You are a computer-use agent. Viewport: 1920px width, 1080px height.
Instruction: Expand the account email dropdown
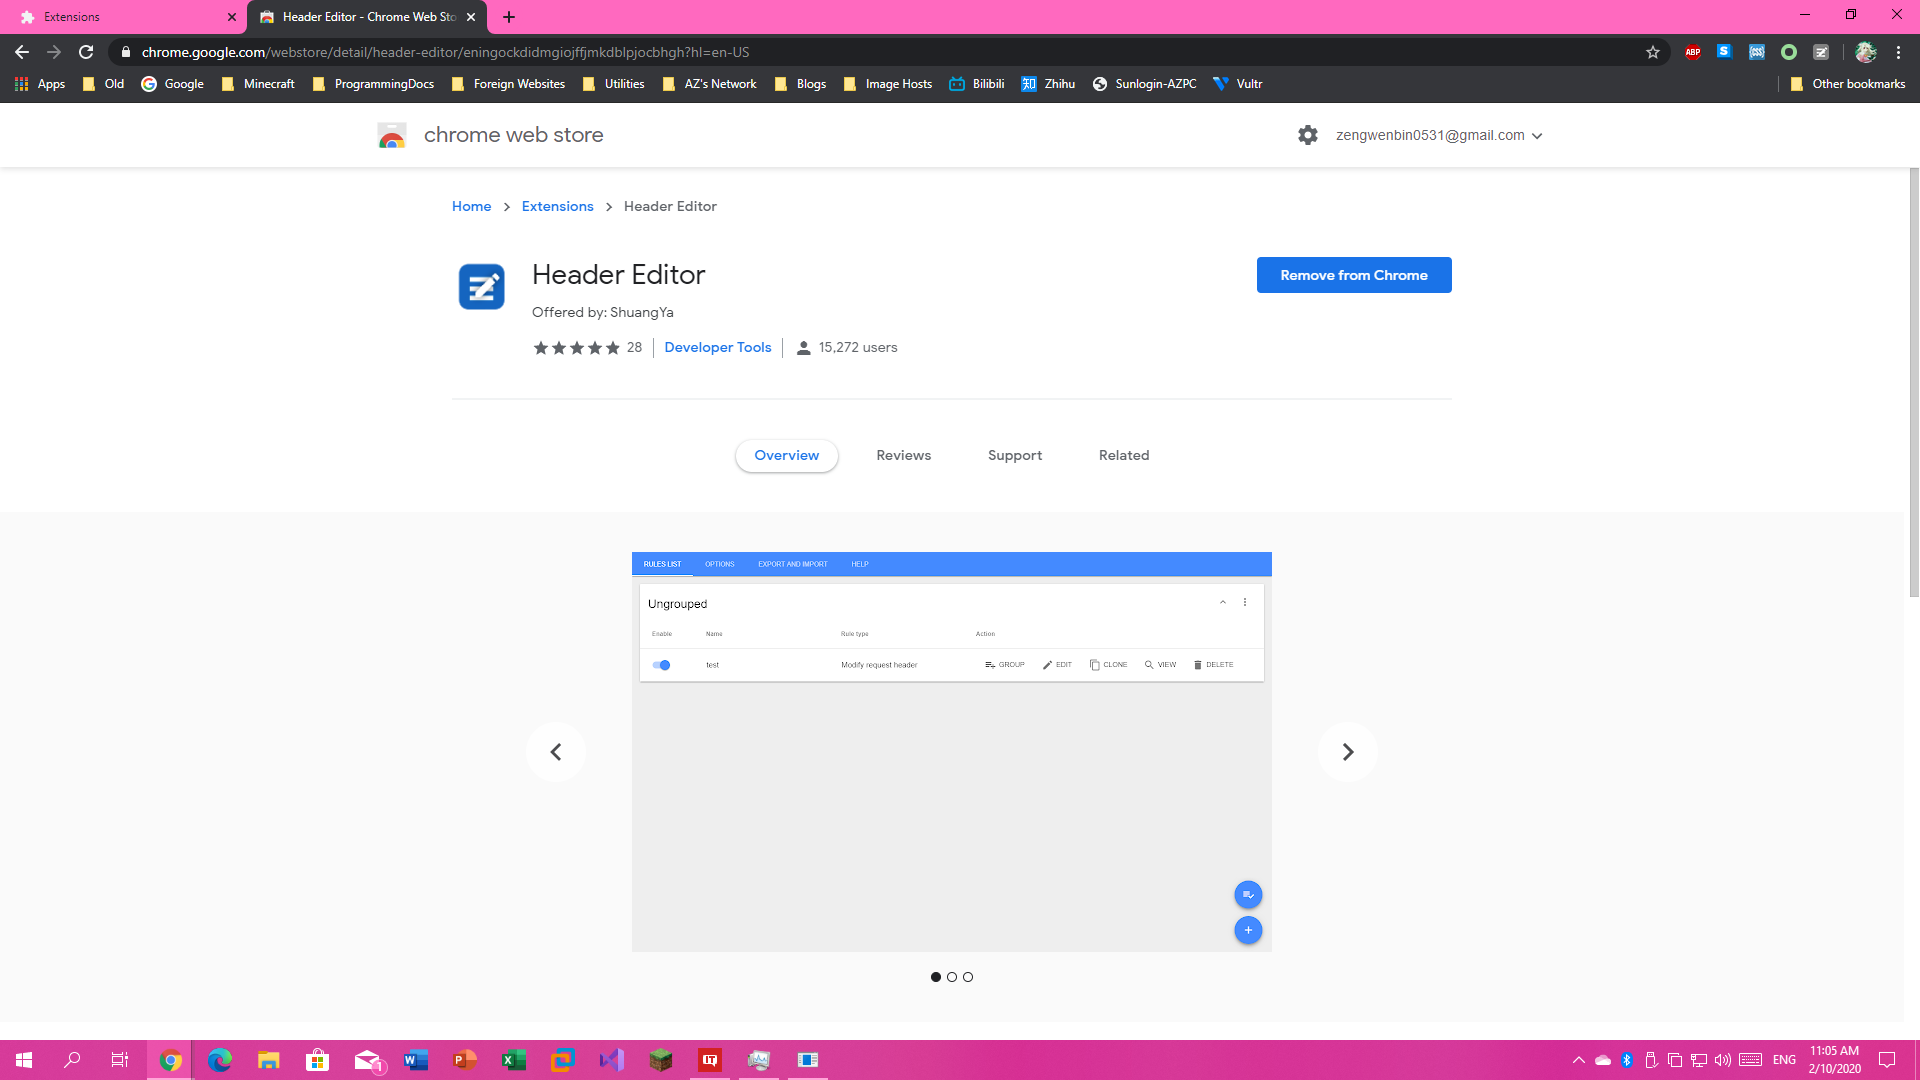pyautogui.click(x=1537, y=136)
